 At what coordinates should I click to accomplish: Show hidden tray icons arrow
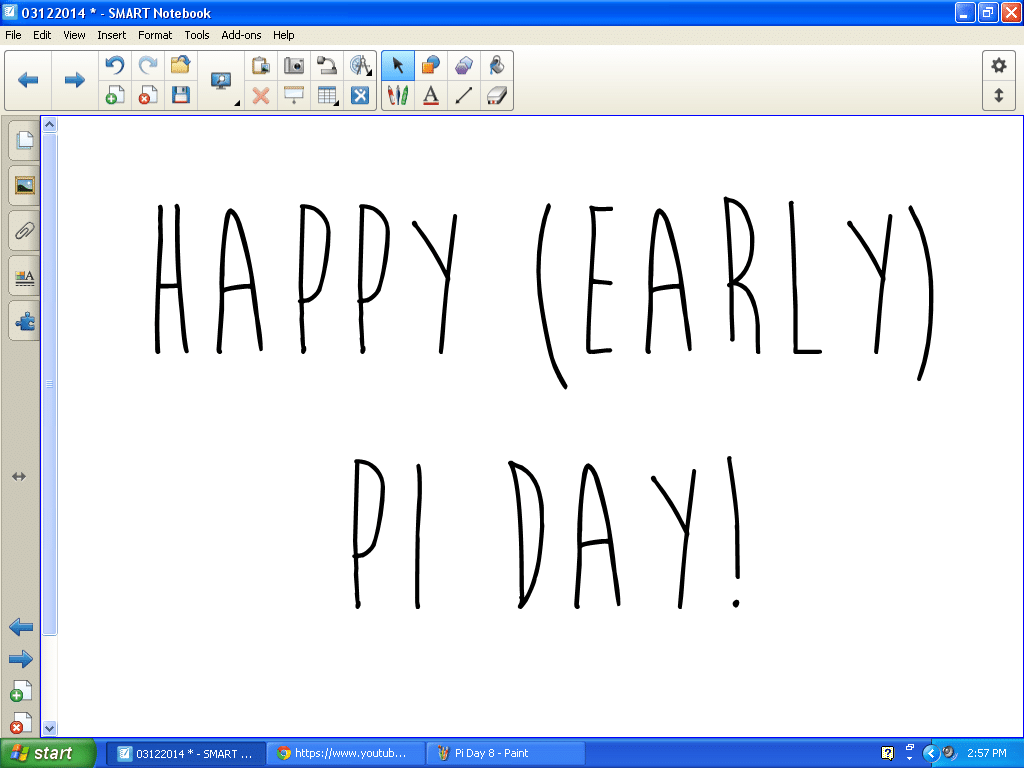[930, 754]
